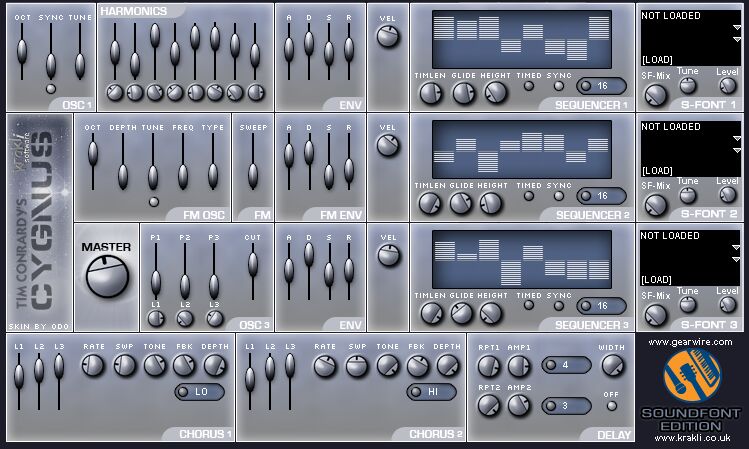Click the lower arrow in S-FONT 2 display
Image resolution: width=749 pixels, height=449 pixels.
737,150
